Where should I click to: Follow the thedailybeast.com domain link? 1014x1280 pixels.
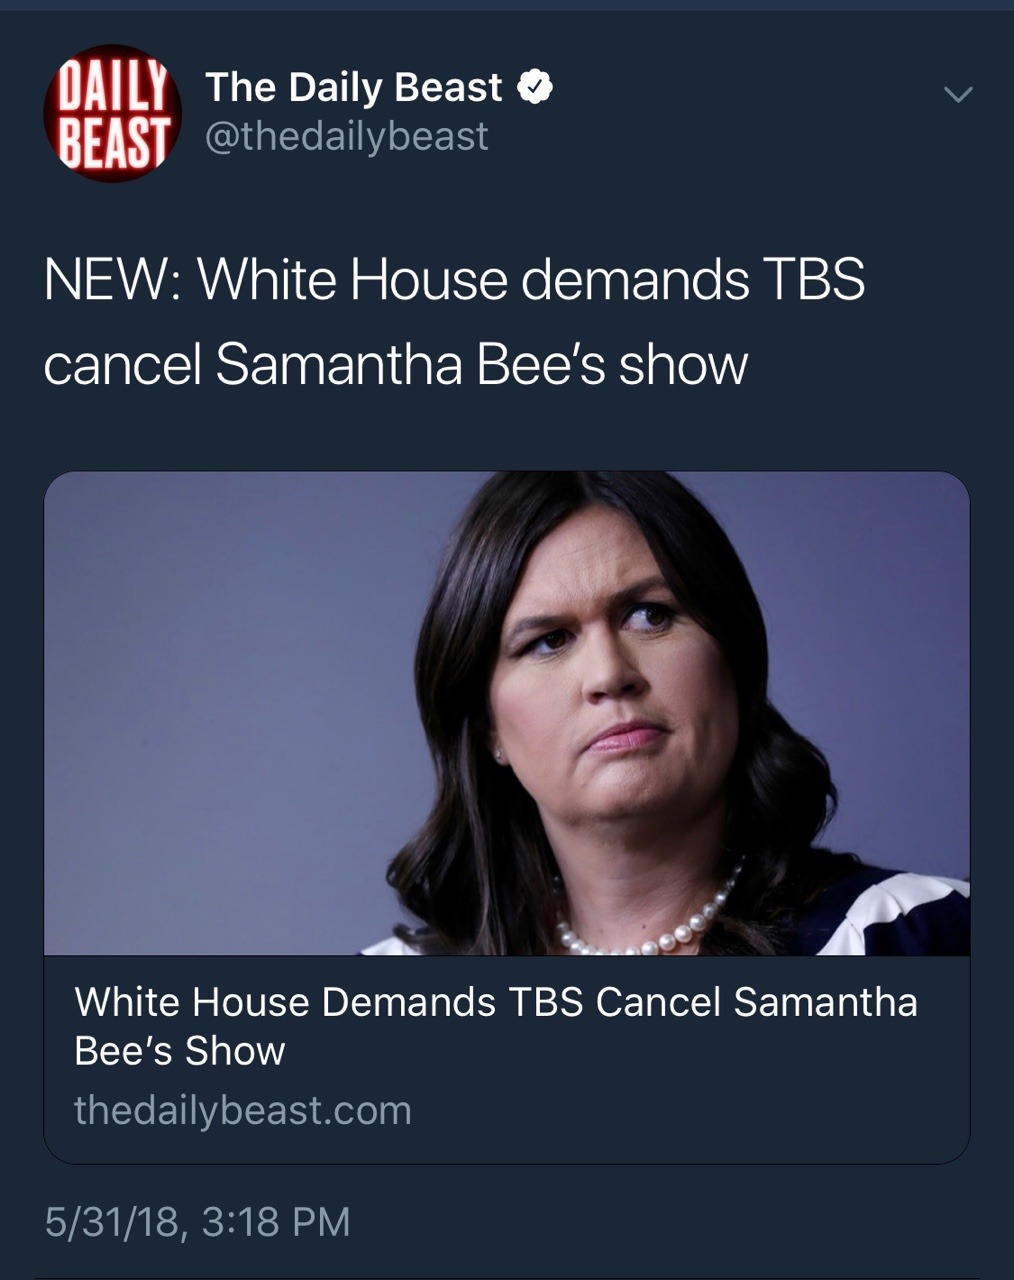pyautogui.click(x=243, y=1110)
